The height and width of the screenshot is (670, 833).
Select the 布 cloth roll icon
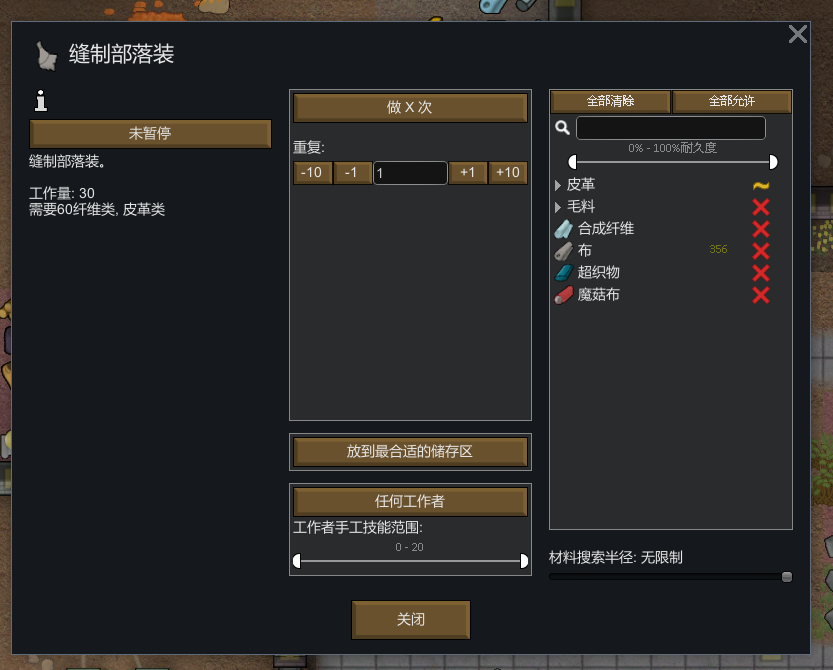point(564,251)
